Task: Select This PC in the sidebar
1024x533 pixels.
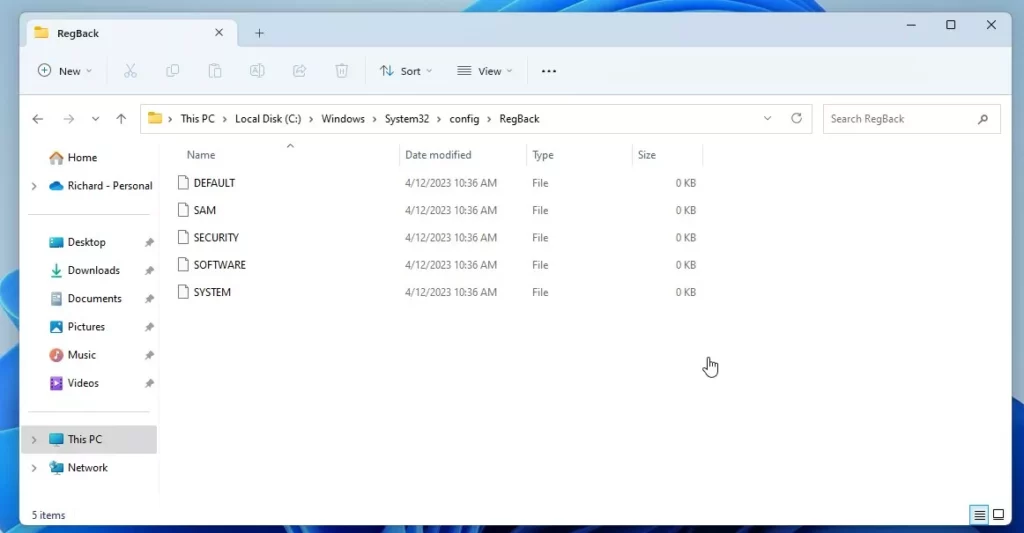Action: coord(89,440)
